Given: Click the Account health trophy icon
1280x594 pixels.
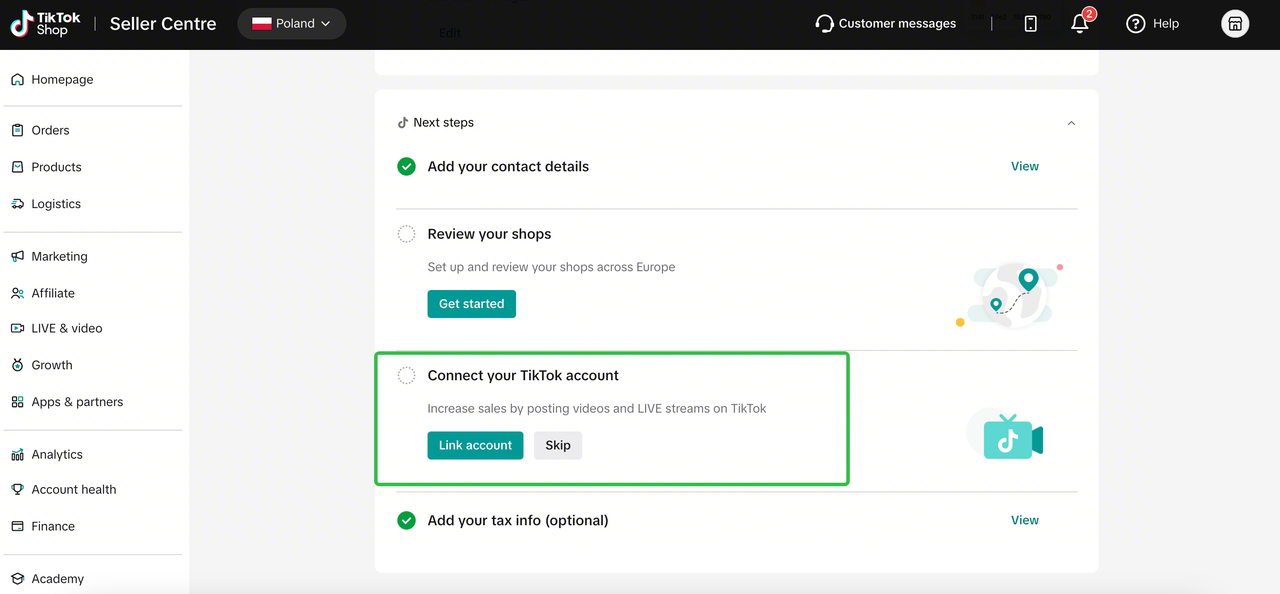Looking at the screenshot, I should (17, 490).
